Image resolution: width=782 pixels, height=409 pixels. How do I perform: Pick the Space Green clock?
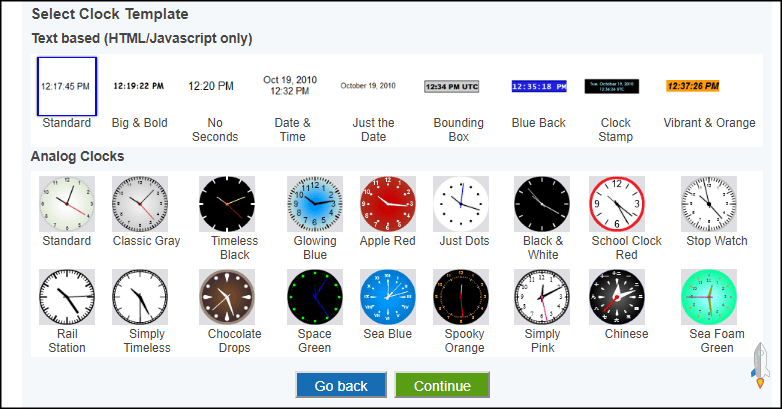coord(314,297)
